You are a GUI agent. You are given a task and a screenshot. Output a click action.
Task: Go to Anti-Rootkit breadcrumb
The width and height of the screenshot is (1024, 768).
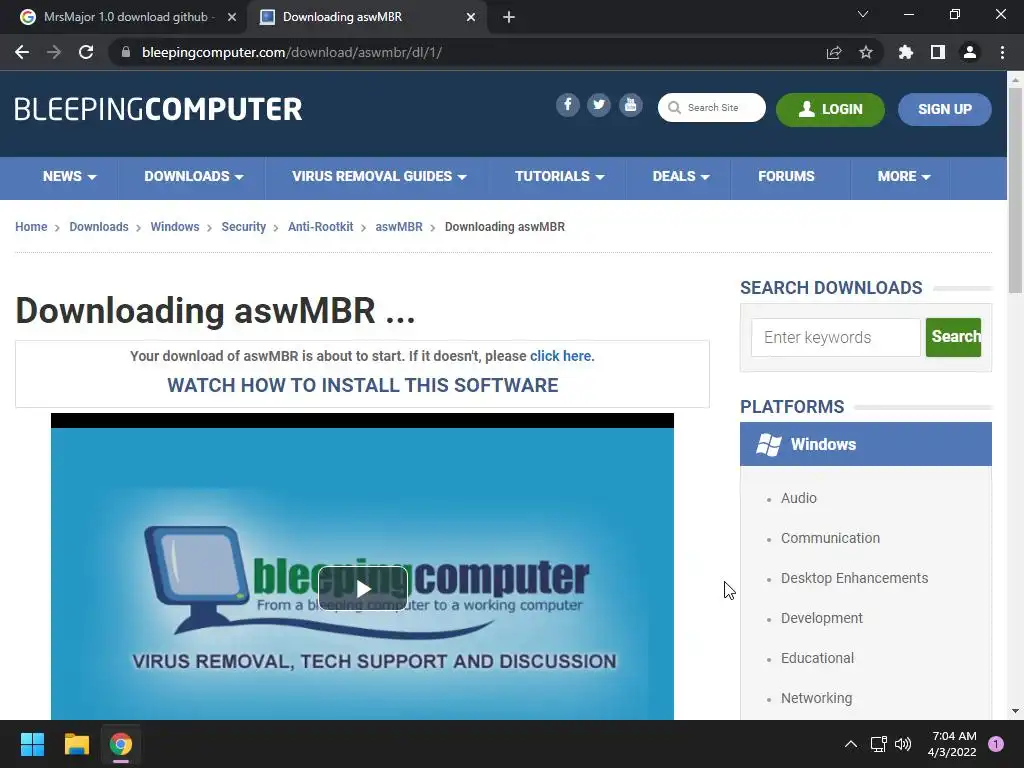pos(320,227)
